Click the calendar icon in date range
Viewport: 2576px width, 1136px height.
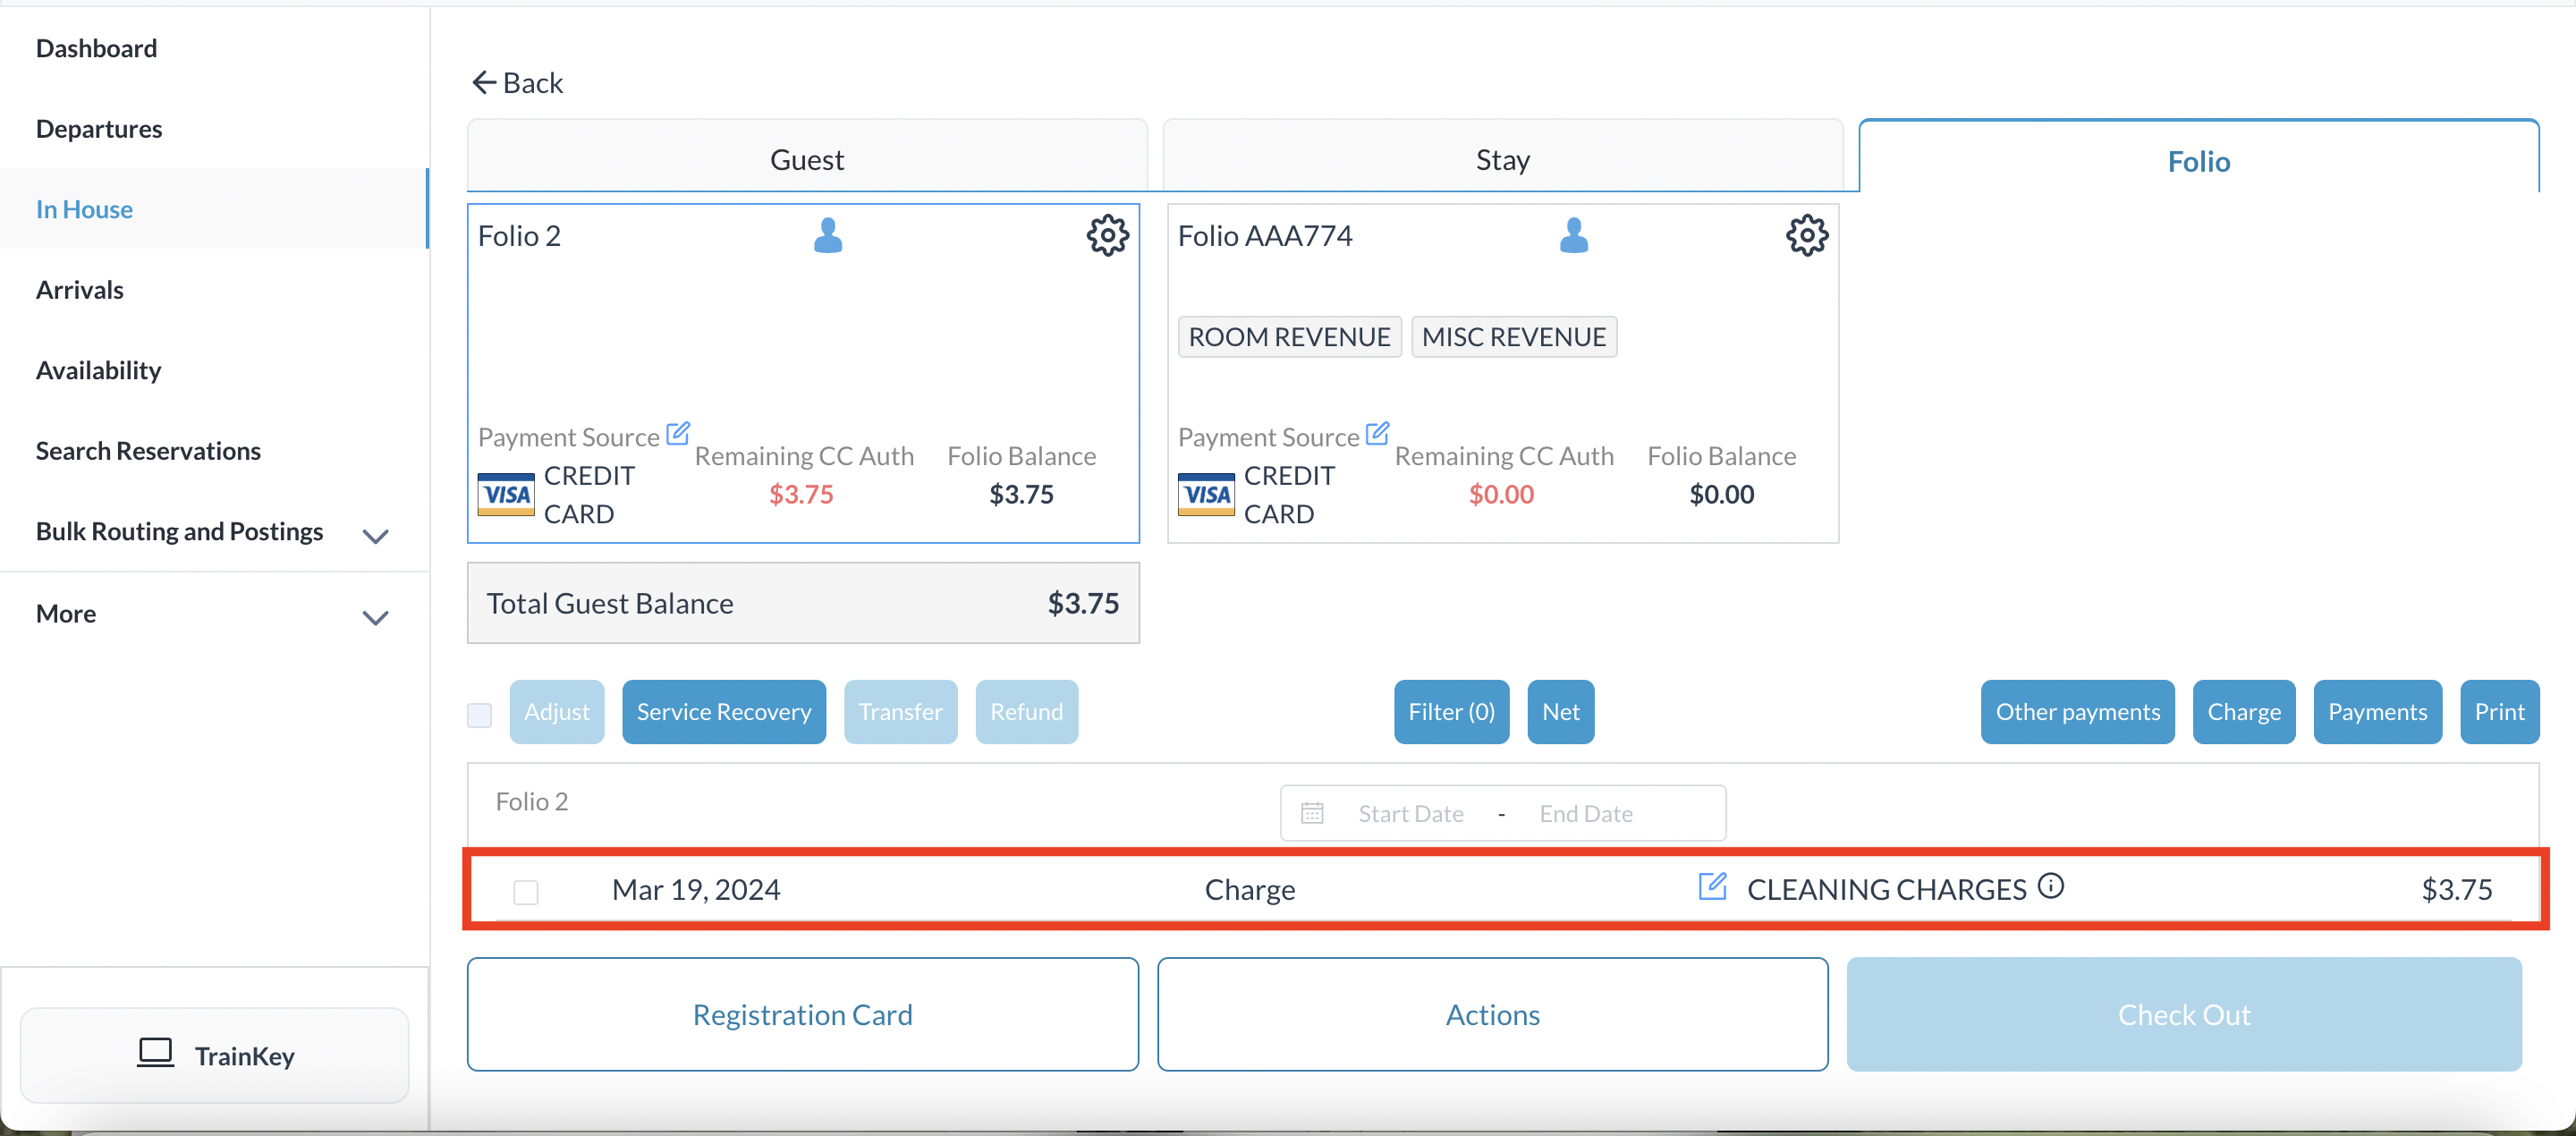tap(1312, 813)
